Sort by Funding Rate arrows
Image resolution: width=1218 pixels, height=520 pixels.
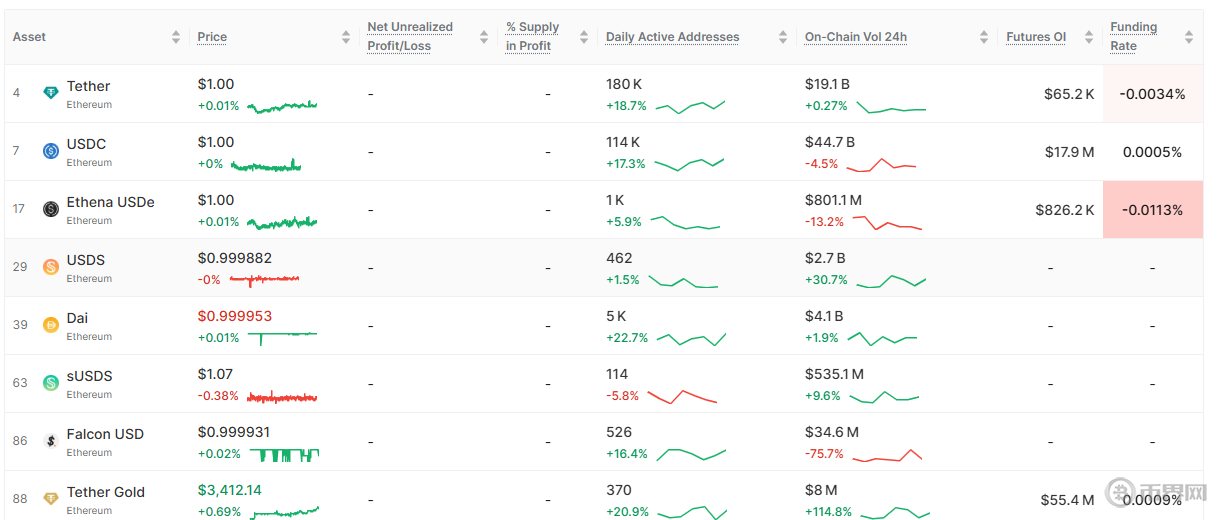tap(1188, 37)
